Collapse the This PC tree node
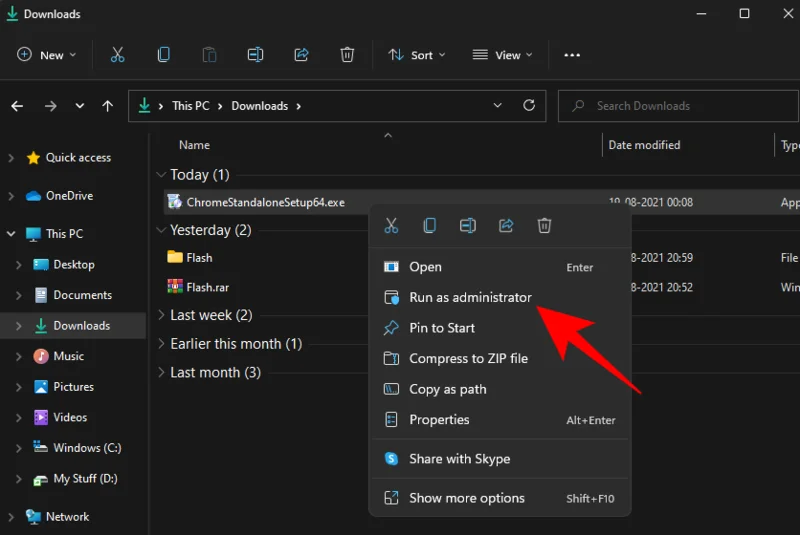800x535 pixels. 11,234
